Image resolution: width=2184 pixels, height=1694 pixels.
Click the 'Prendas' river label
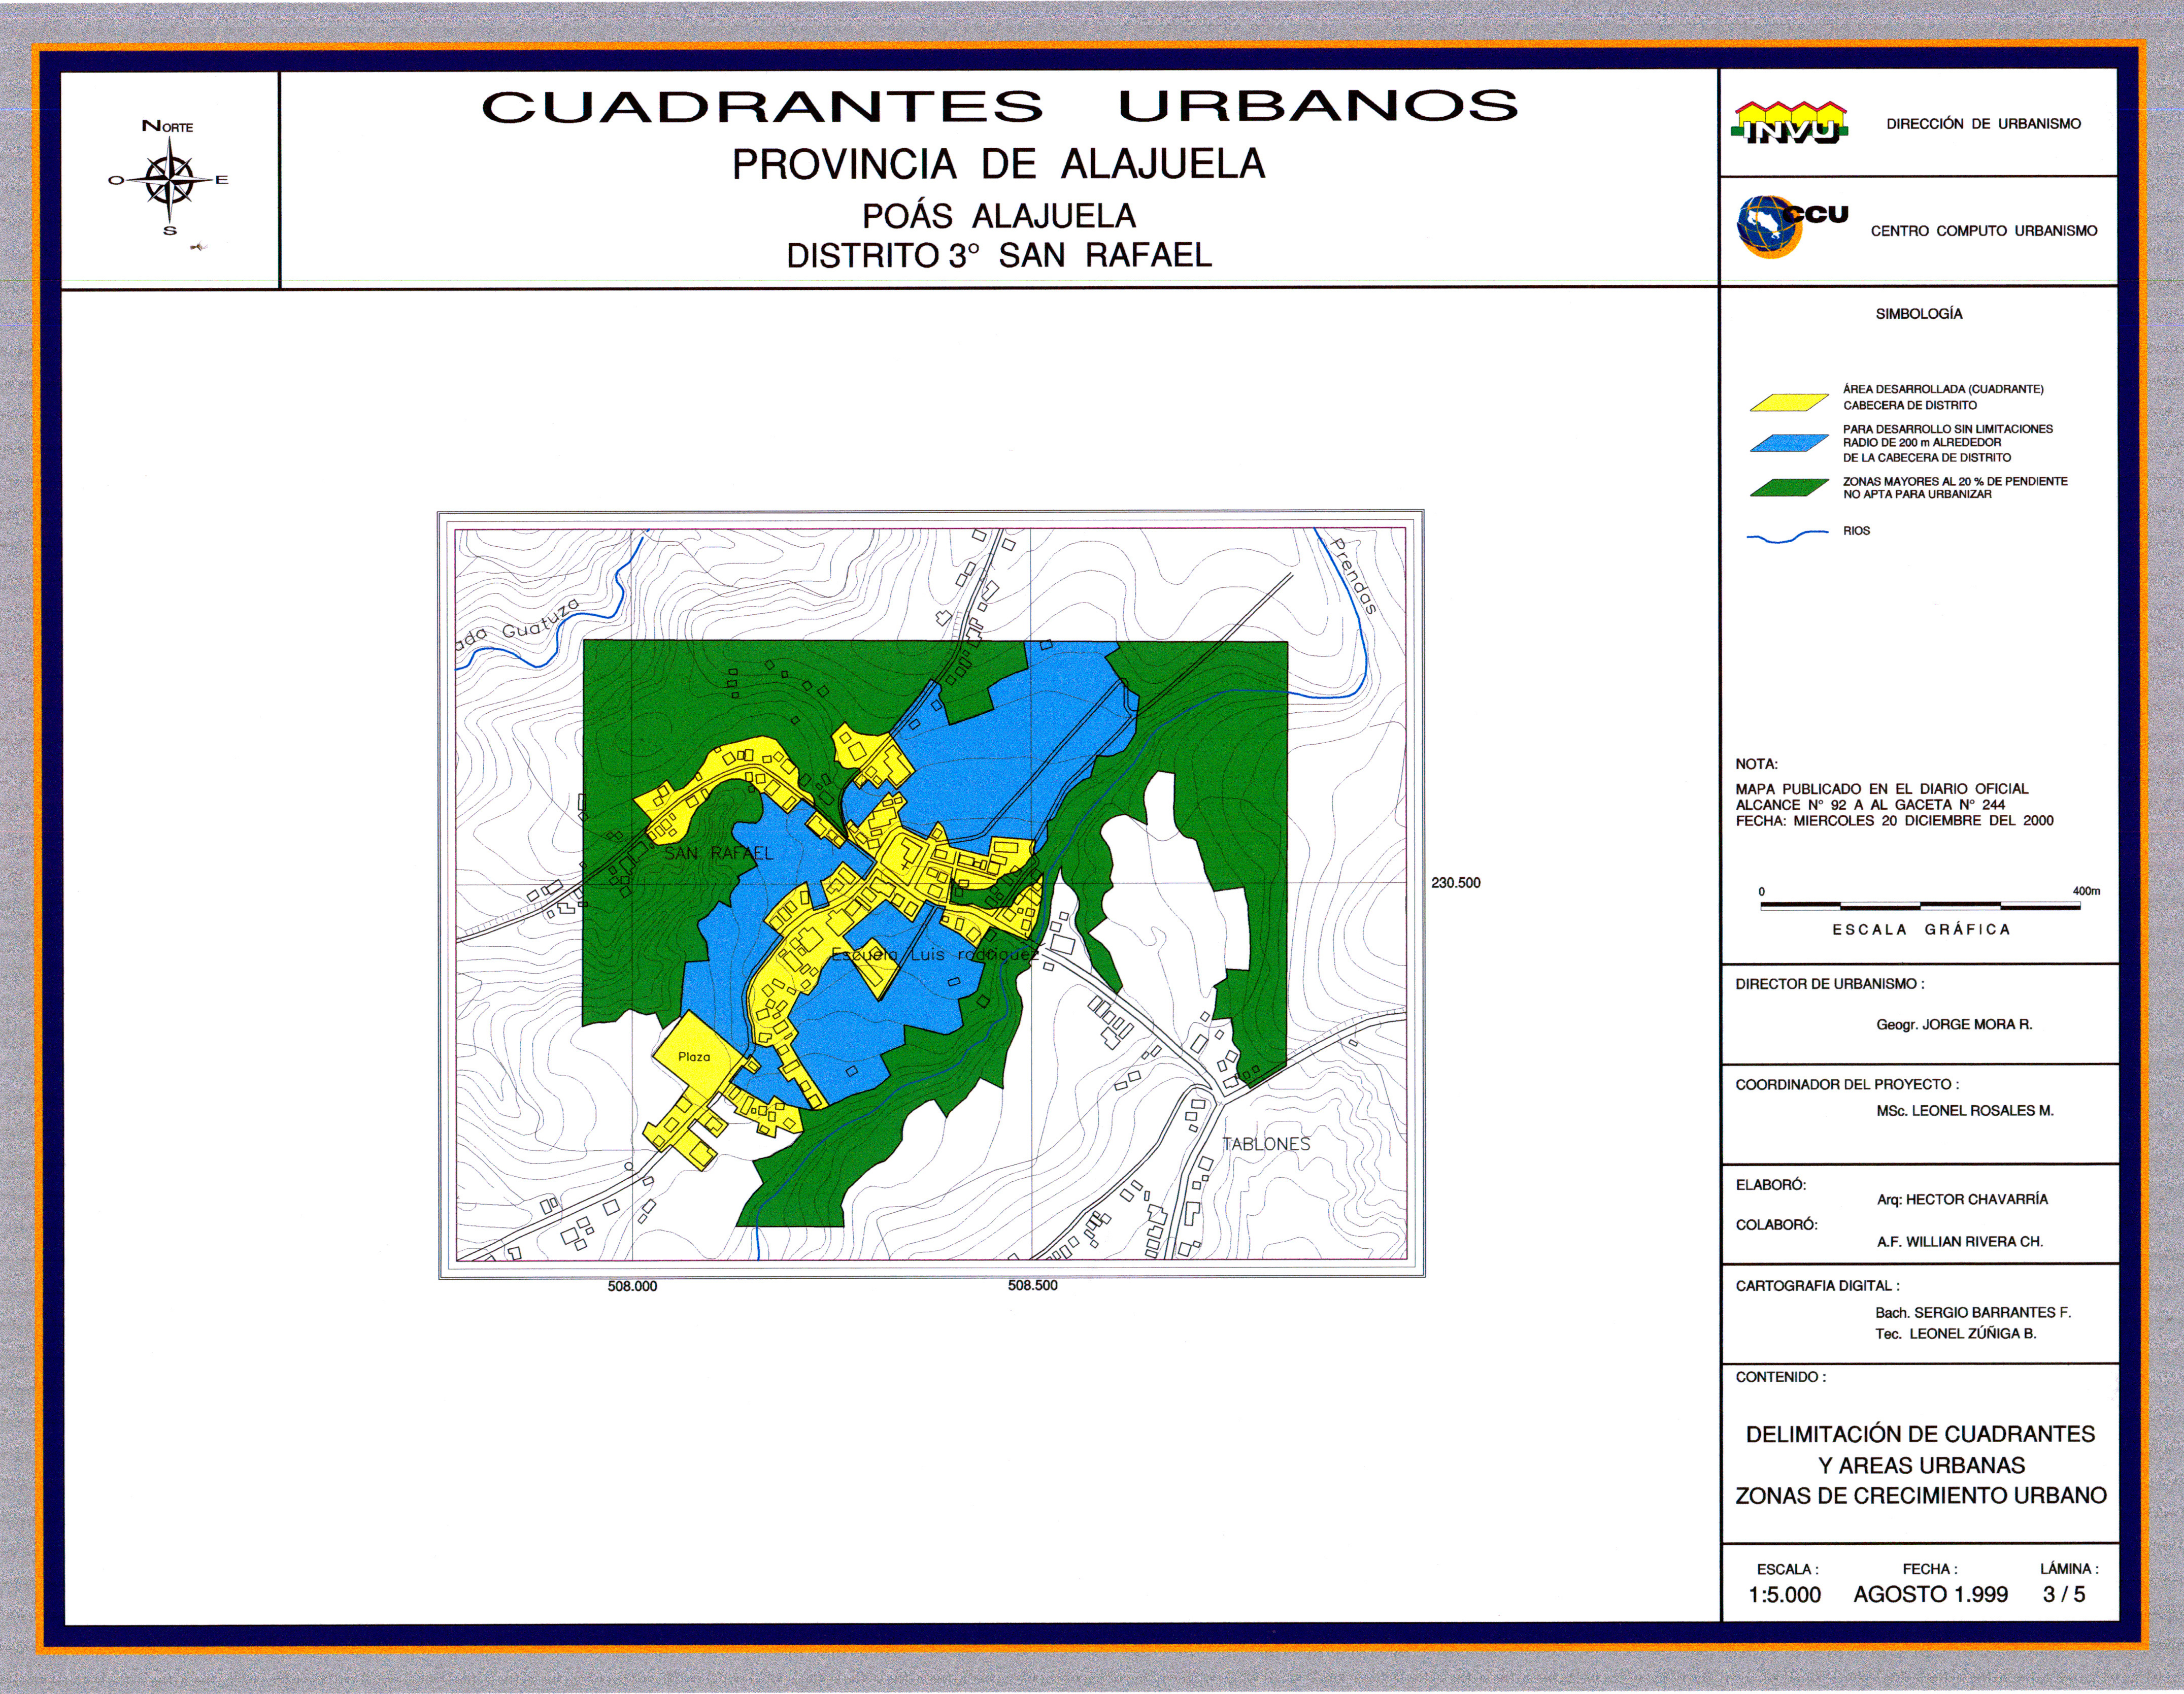click(x=1355, y=577)
